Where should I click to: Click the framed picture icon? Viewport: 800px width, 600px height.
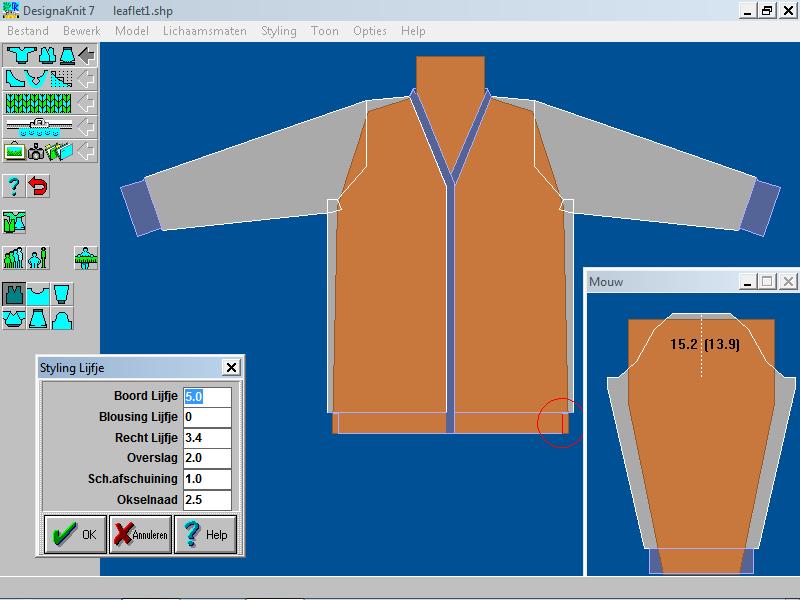point(14,152)
